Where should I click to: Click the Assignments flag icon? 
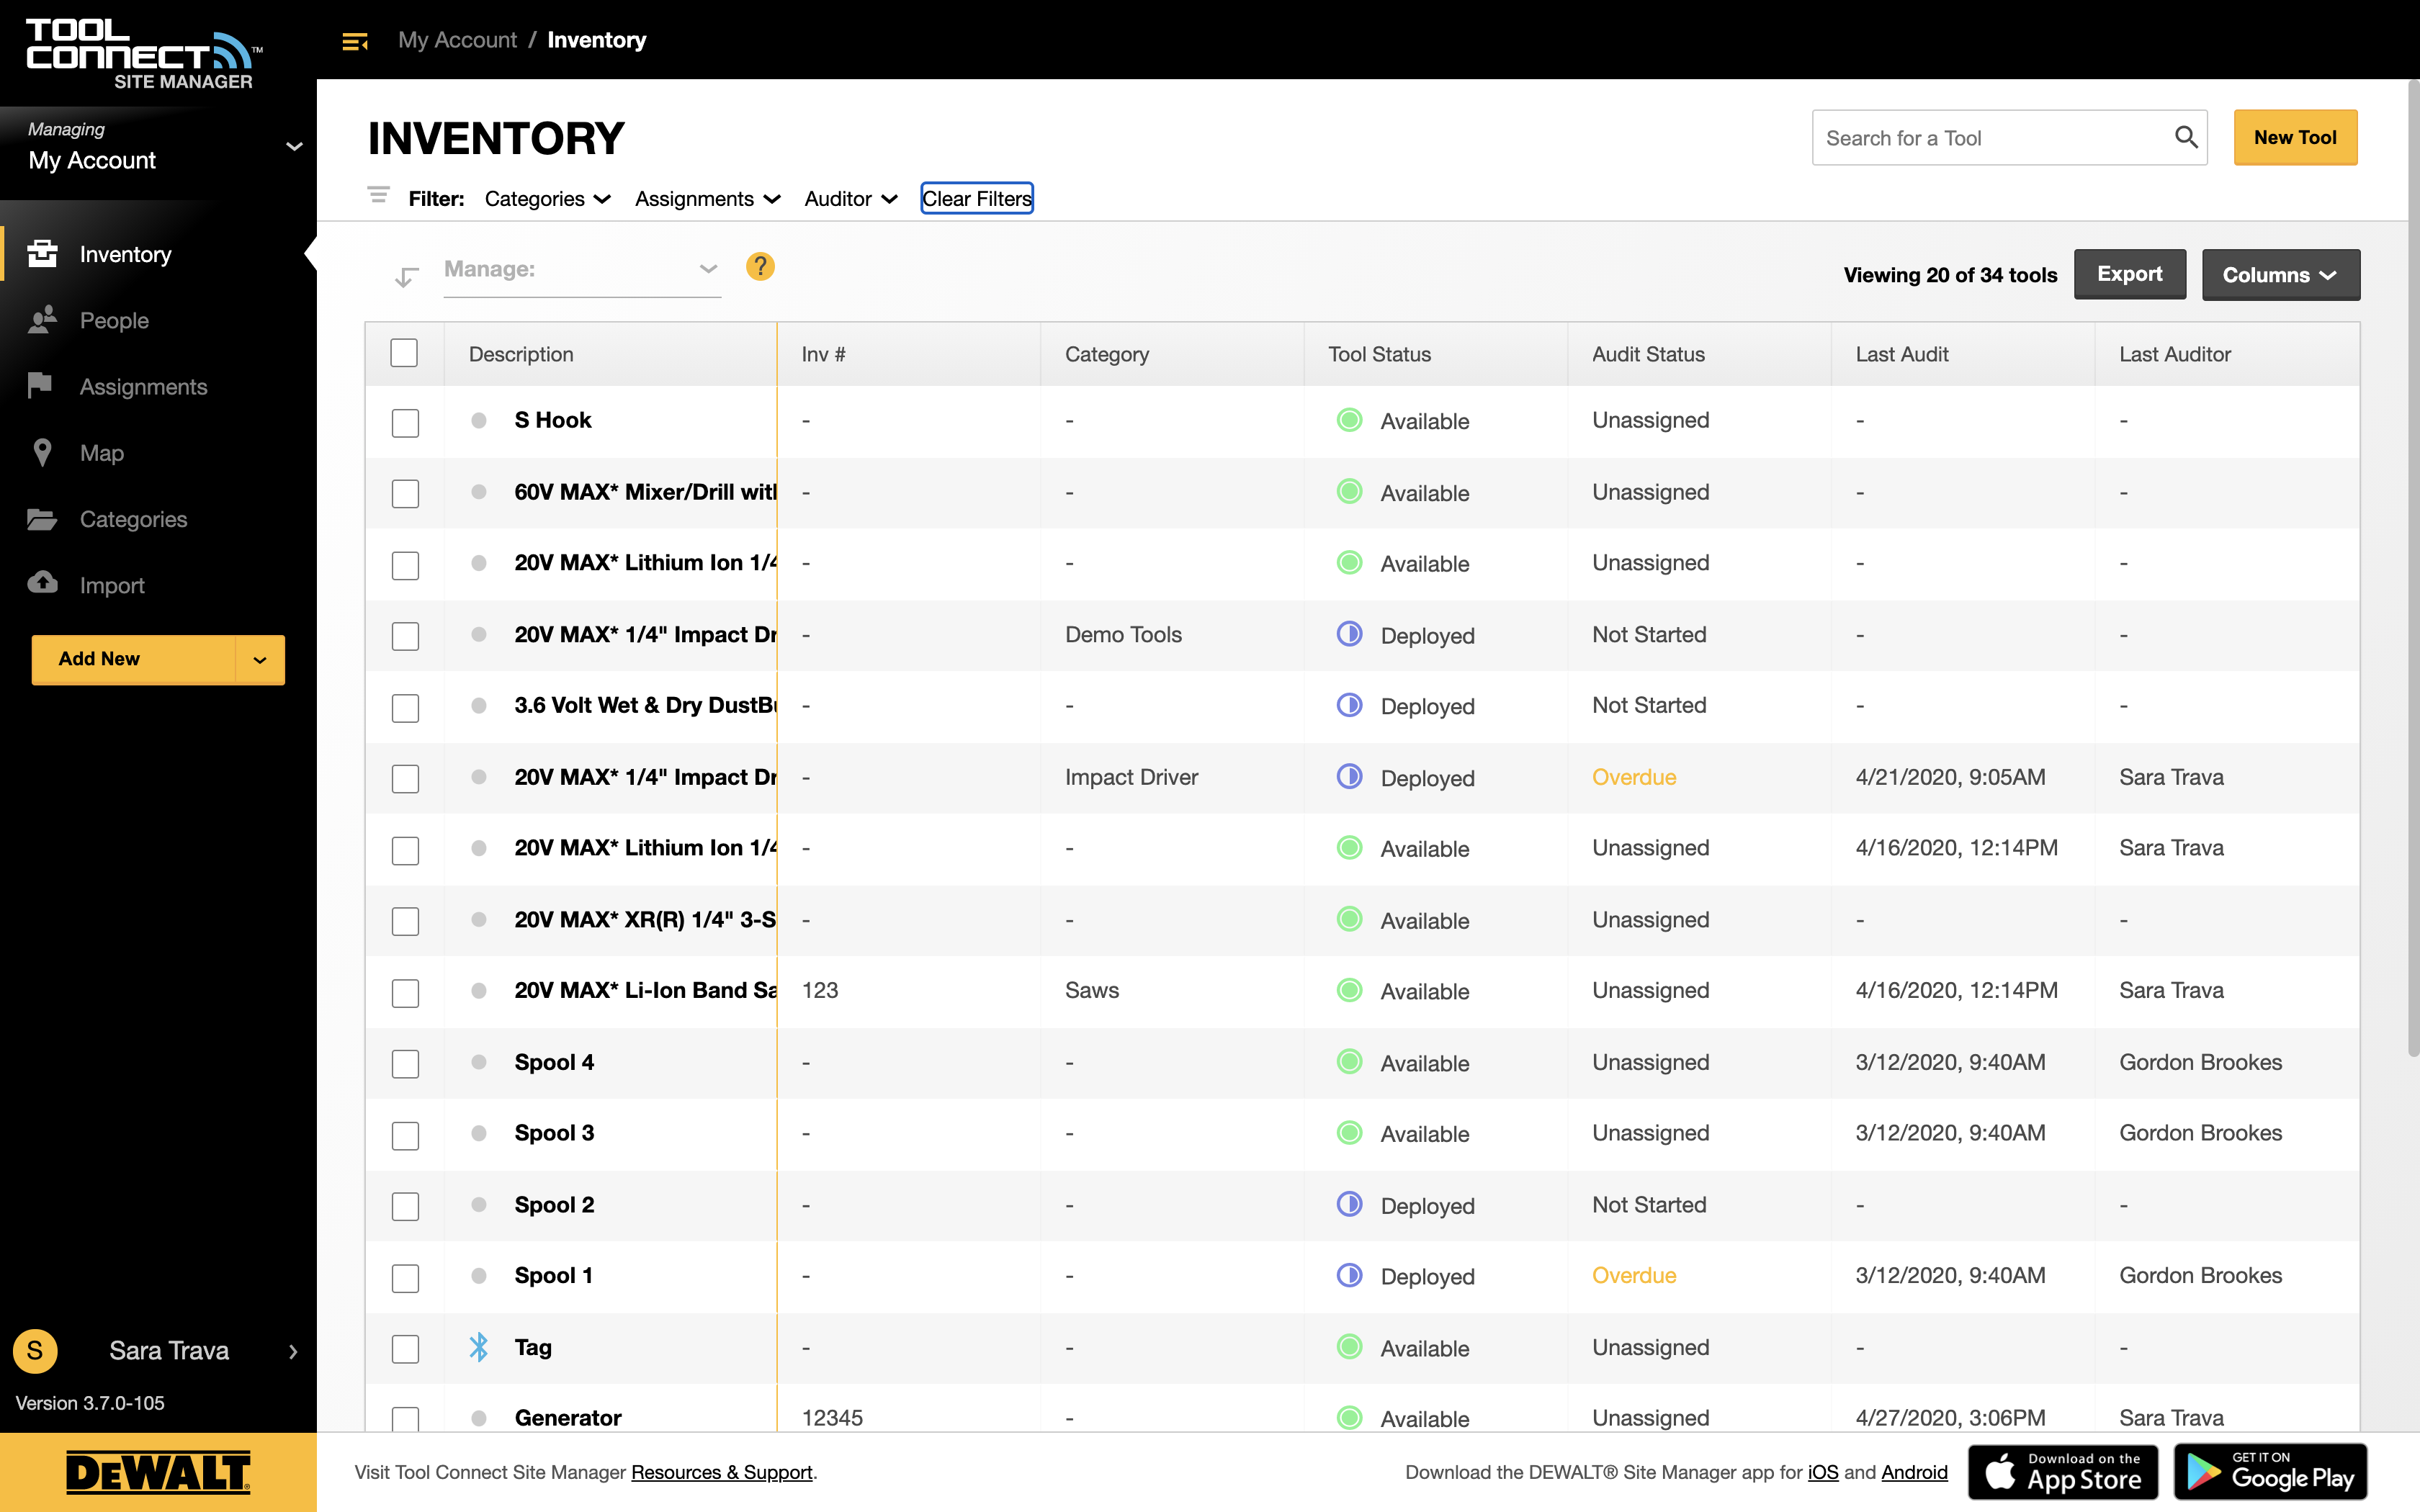(x=40, y=385)
